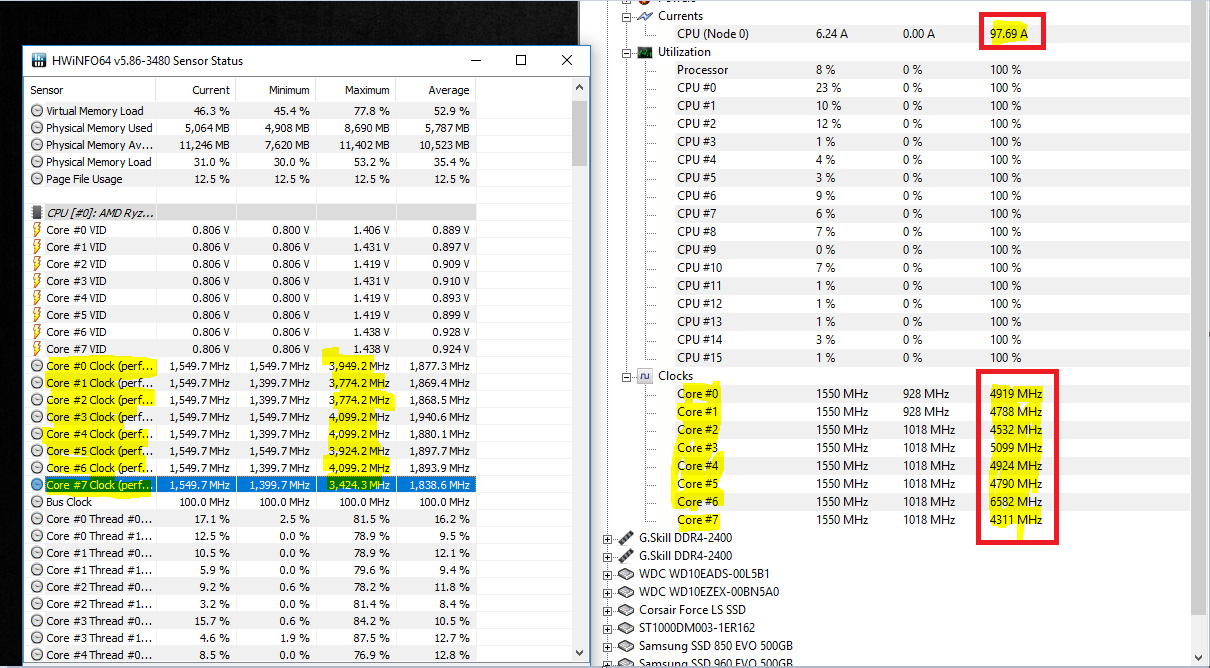This screenshot has height=668, width=1210.
Task: Expand the Corsair Force LS SSD node
Action: 608,610
